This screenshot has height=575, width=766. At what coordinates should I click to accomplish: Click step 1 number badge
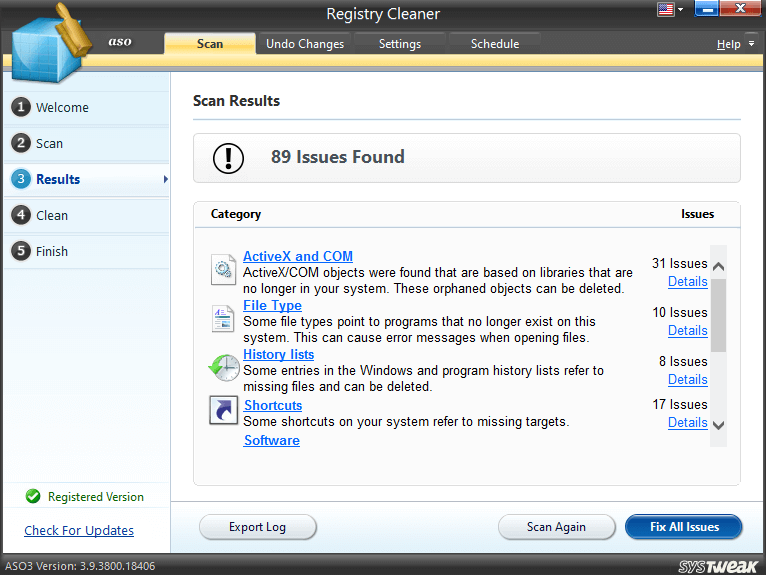click(x=21, y=107)
